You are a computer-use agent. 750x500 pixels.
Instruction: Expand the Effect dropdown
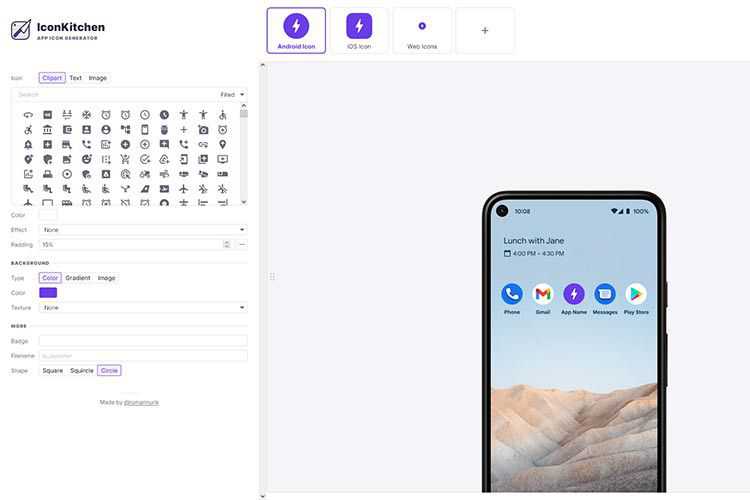[143, 230]
